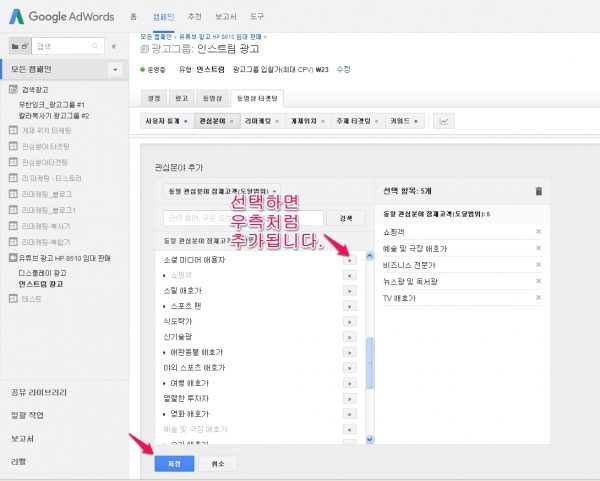Click the blue 저장 button
The width and height of the screenshot is (600, 481).
click(174, 463)
